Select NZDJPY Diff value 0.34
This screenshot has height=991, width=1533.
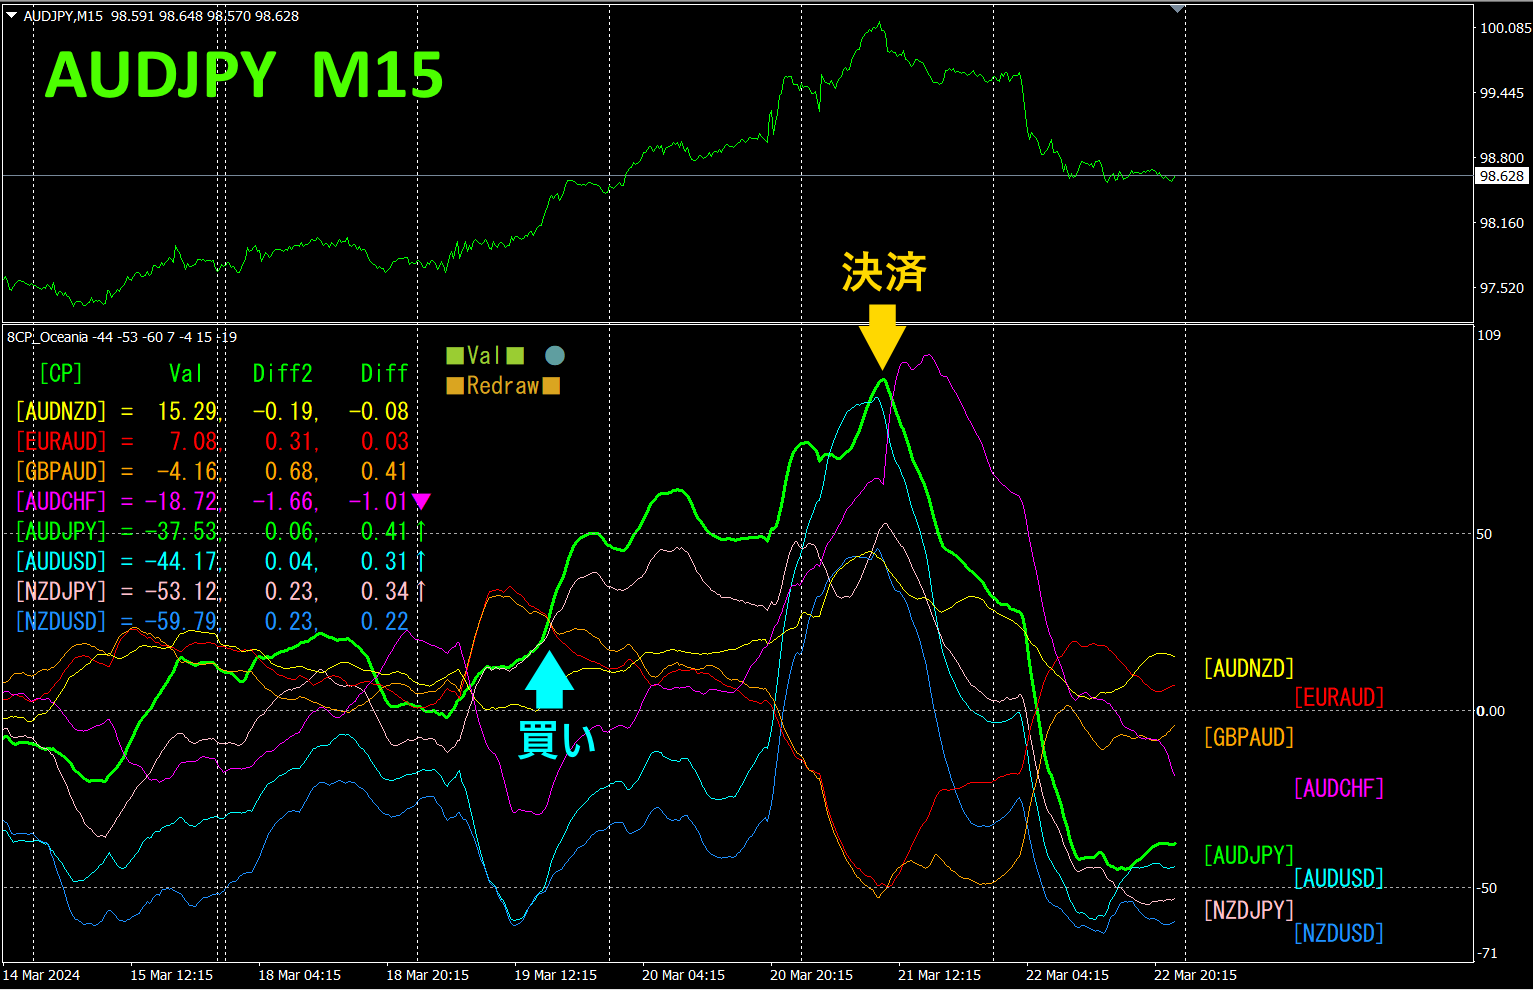click(385, 591)
